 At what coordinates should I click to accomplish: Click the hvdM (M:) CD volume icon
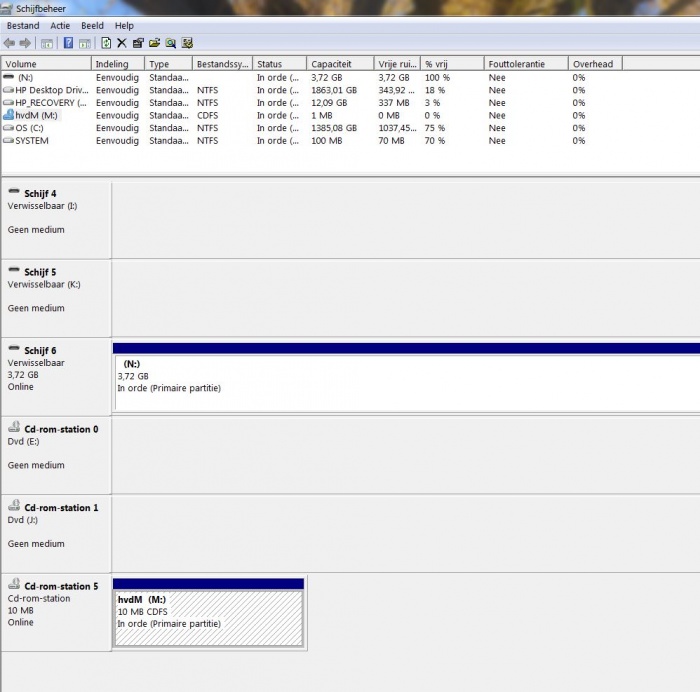click(8, 115)
